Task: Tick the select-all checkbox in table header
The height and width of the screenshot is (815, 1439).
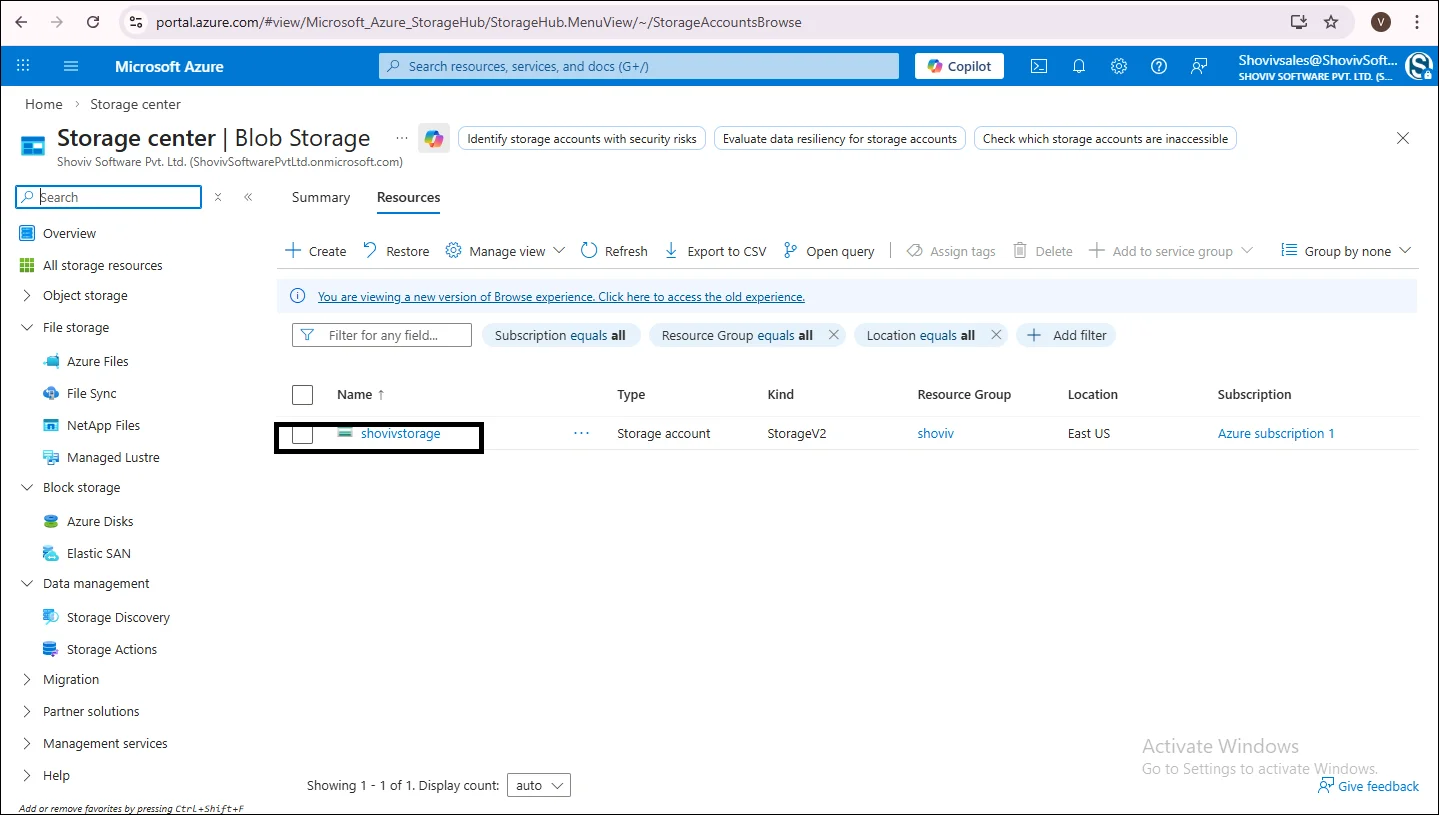Action: pos(302,394)
